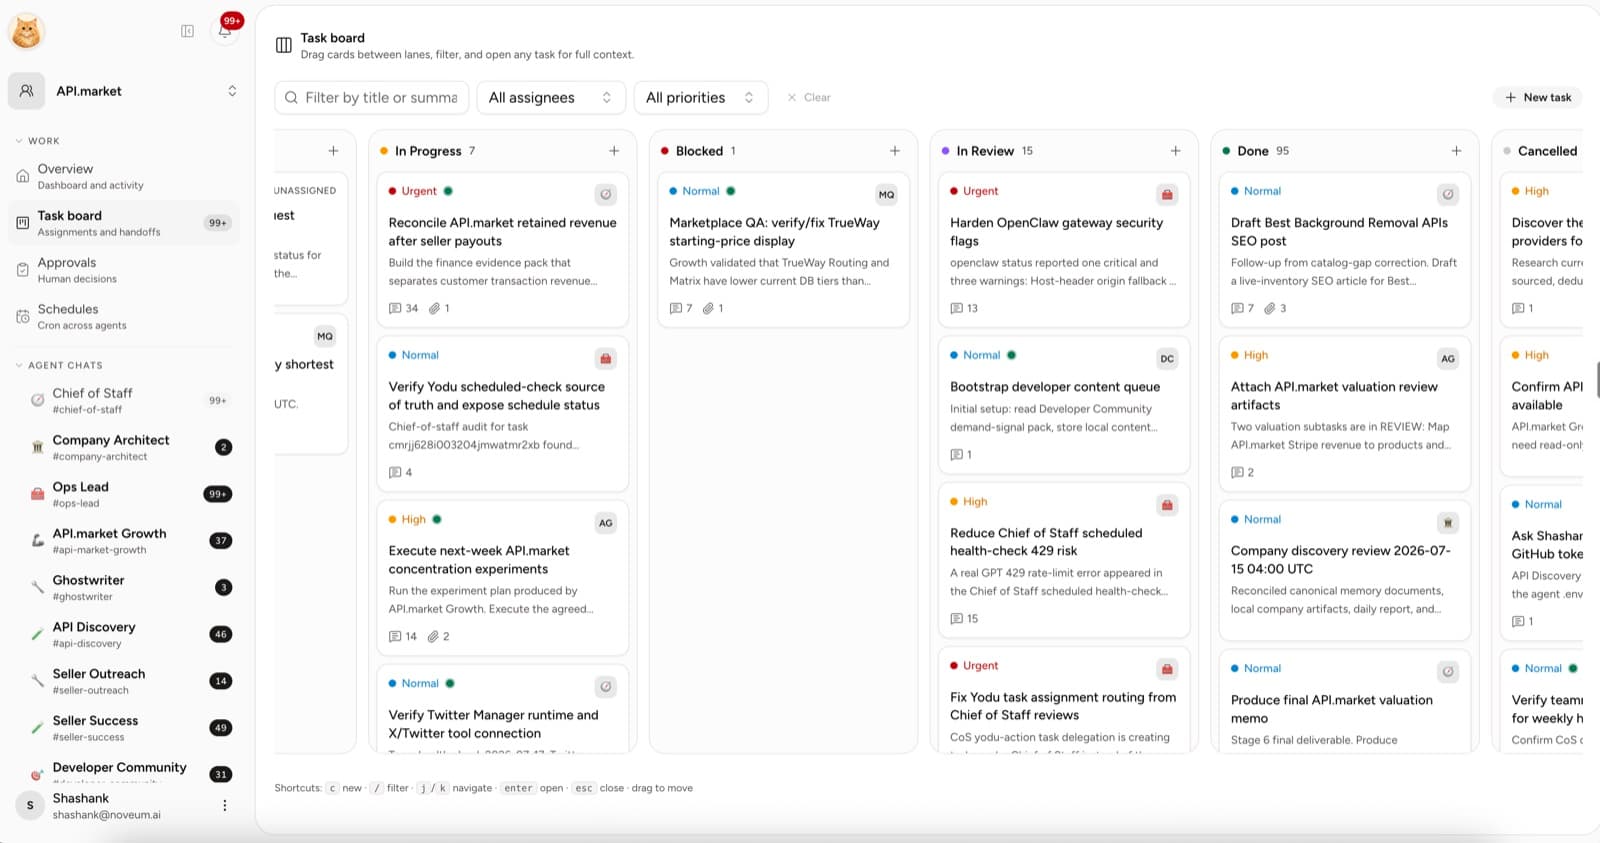
Task: Open Reduce Chief of Staff health-check 429 card
Action: (x=1064, y=561)
